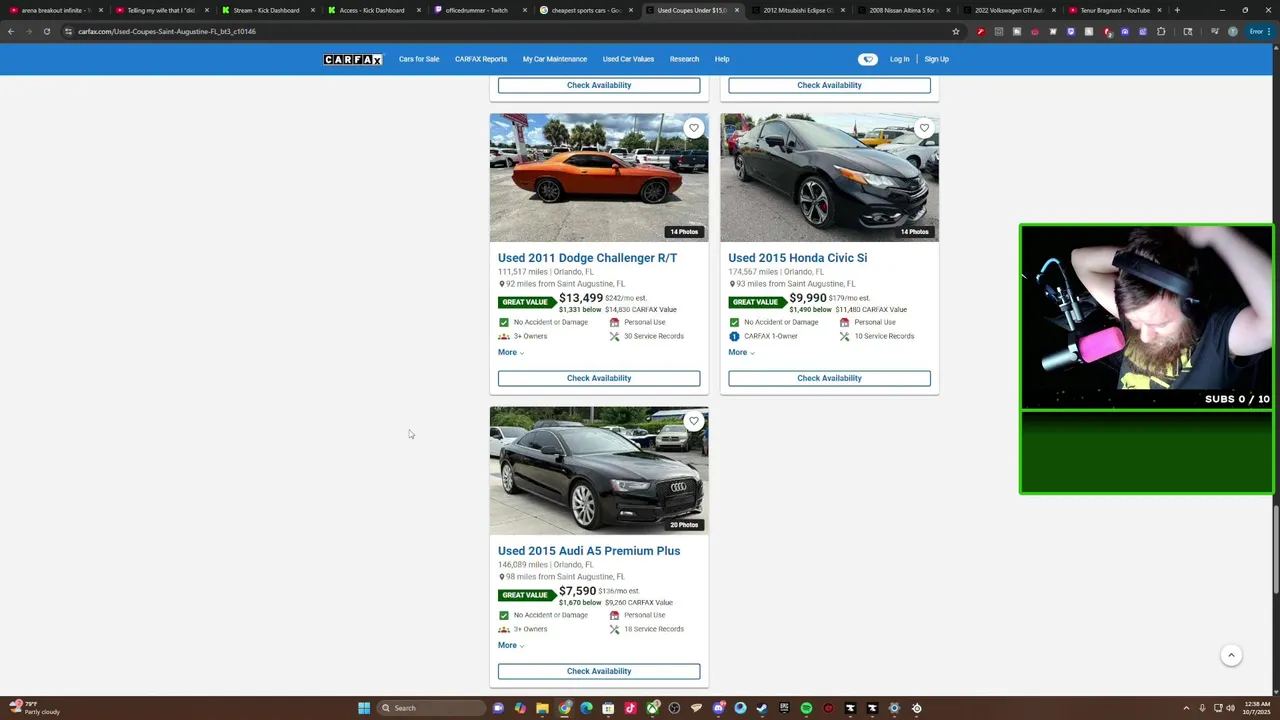Open Steam from the taskbar
The width and height of the screenshot is (1280, 720).
762,708
